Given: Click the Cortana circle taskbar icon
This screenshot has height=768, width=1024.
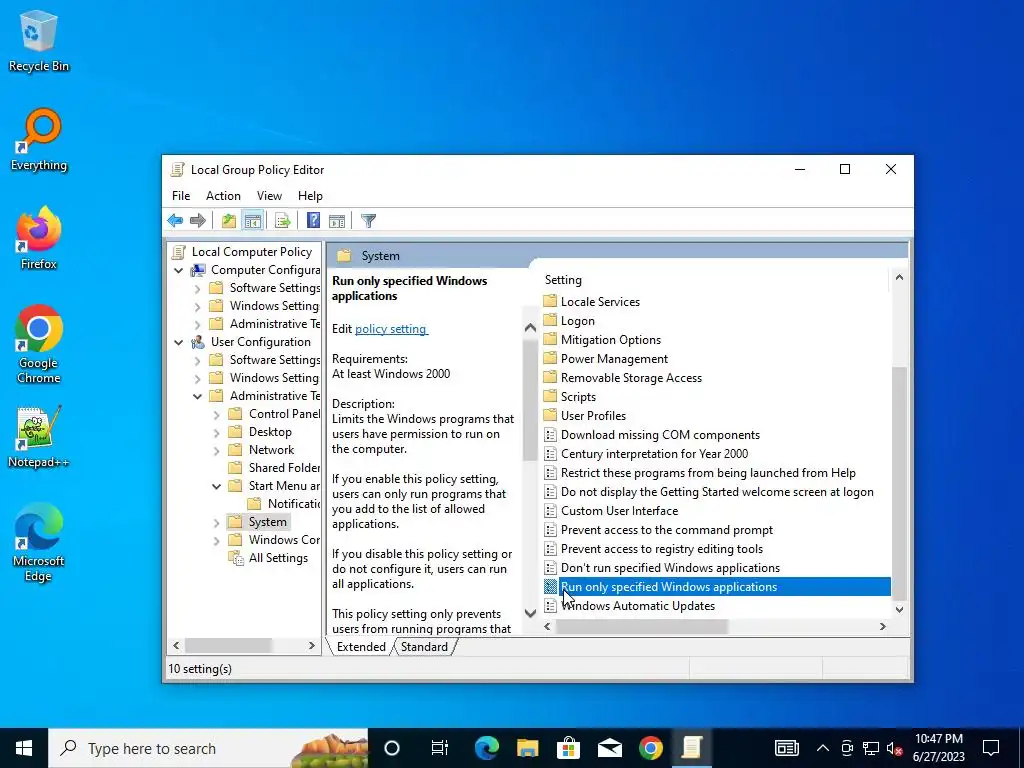Looking at the screenshot, I should tap(392, 748).
